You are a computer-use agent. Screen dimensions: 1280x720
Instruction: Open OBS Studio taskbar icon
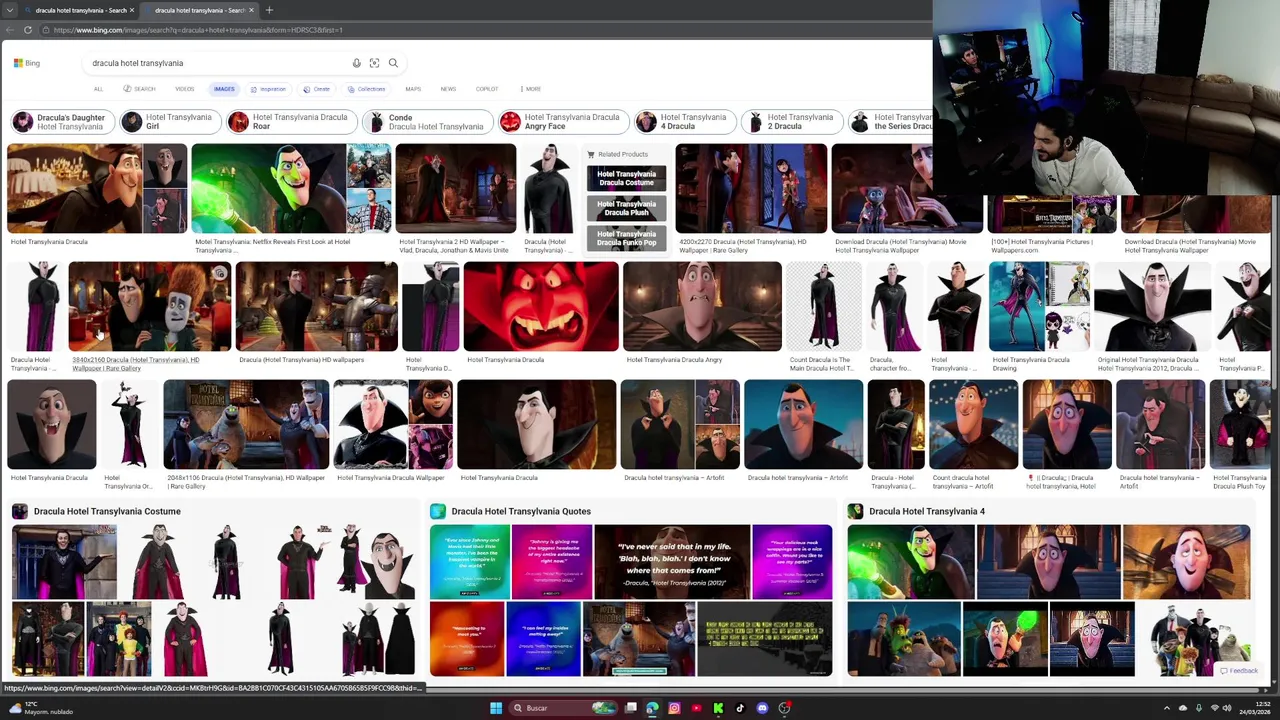(x=784, y=708)
